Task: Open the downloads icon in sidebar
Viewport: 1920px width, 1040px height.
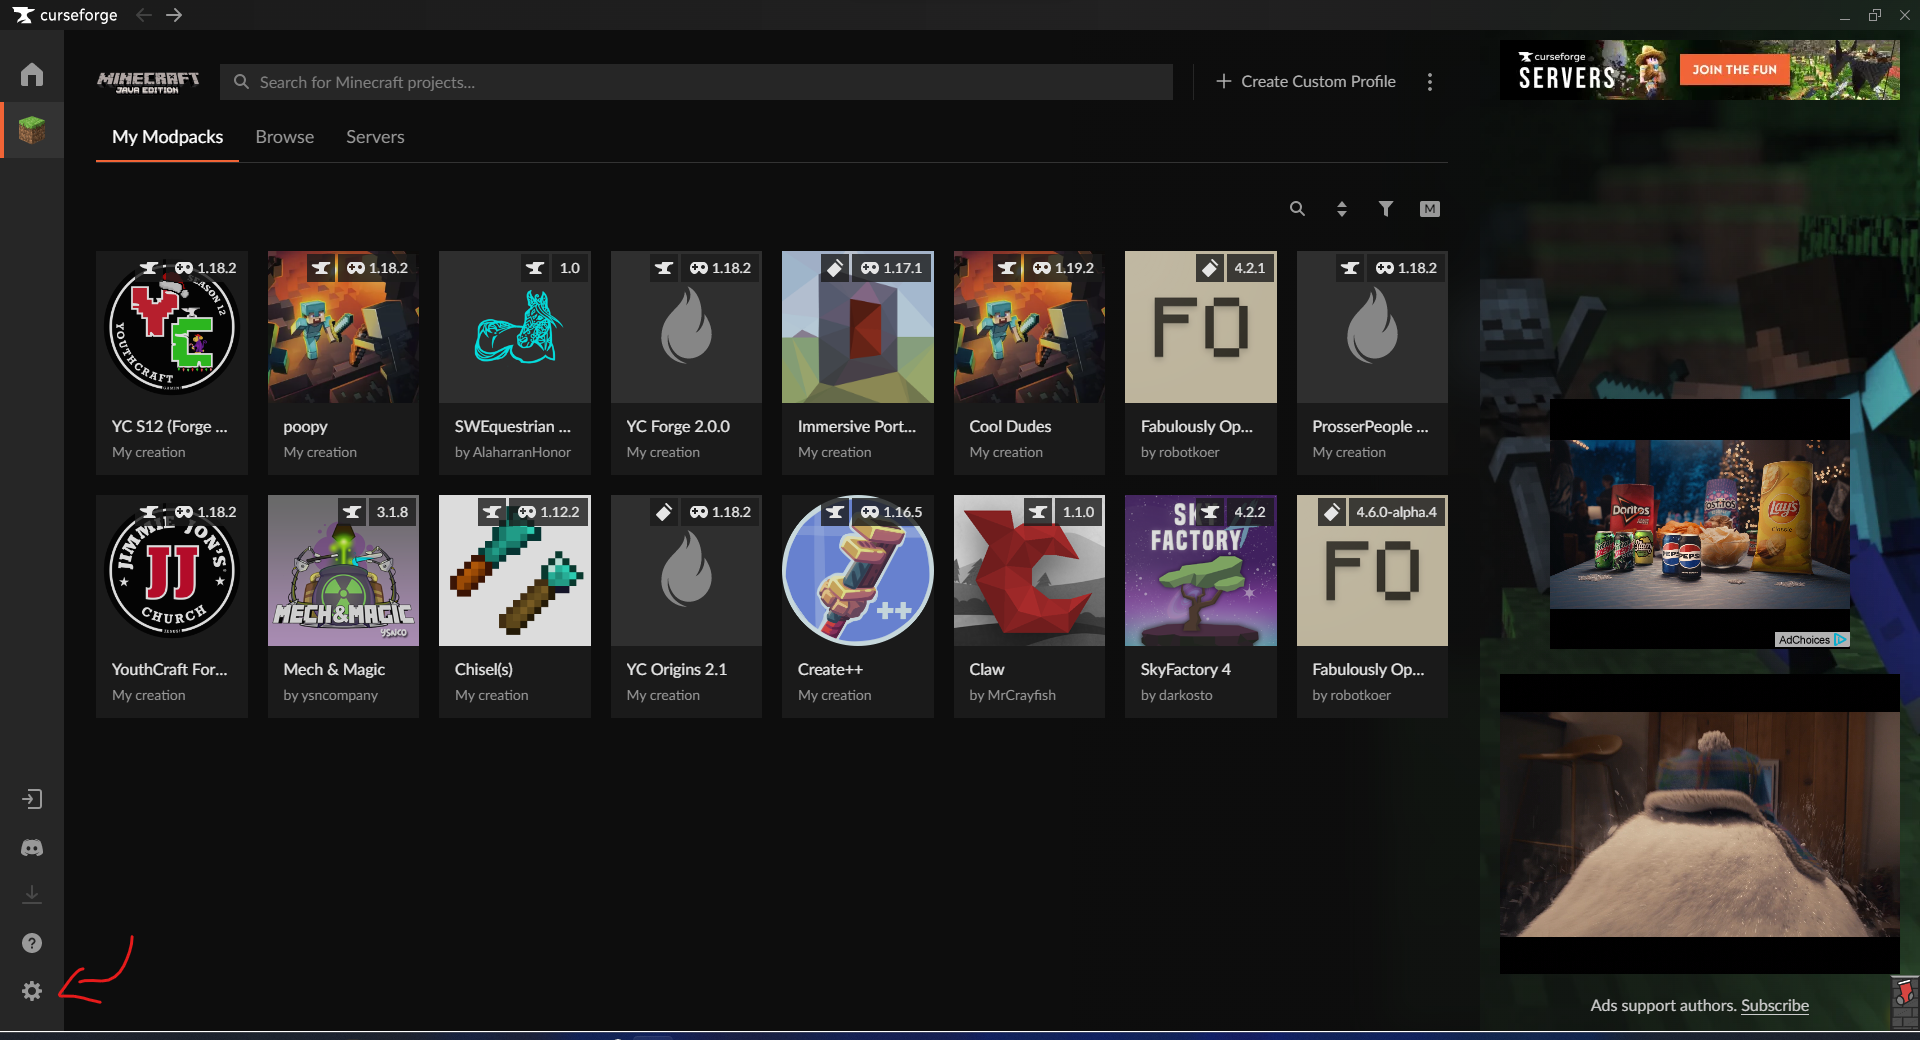Action: point(32,894)
